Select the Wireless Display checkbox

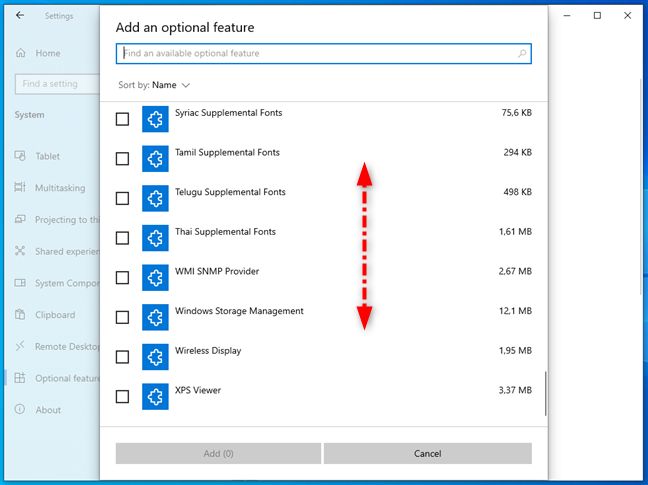click(x=122, y=357)
